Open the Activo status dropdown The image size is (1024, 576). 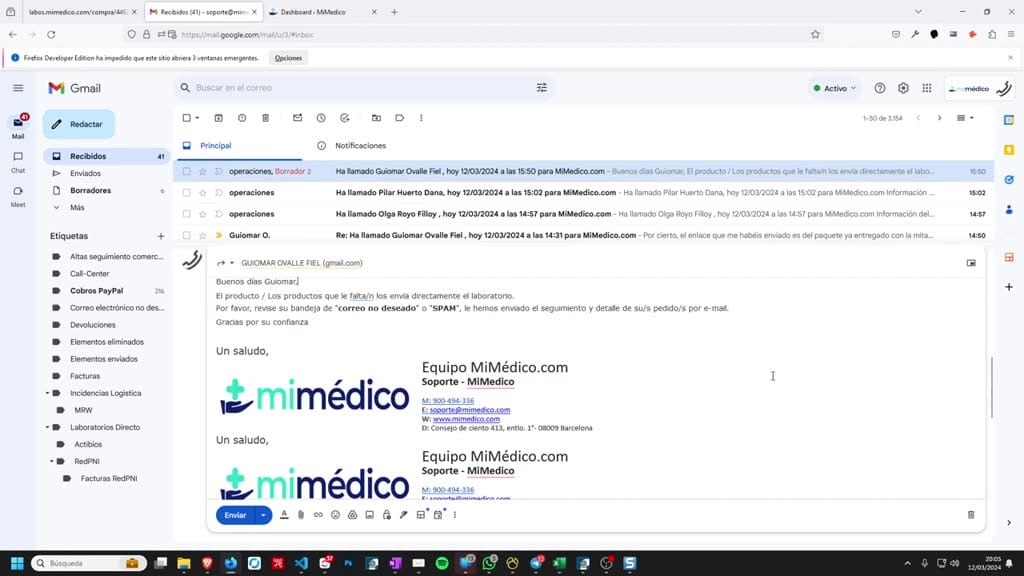(834, 88)
